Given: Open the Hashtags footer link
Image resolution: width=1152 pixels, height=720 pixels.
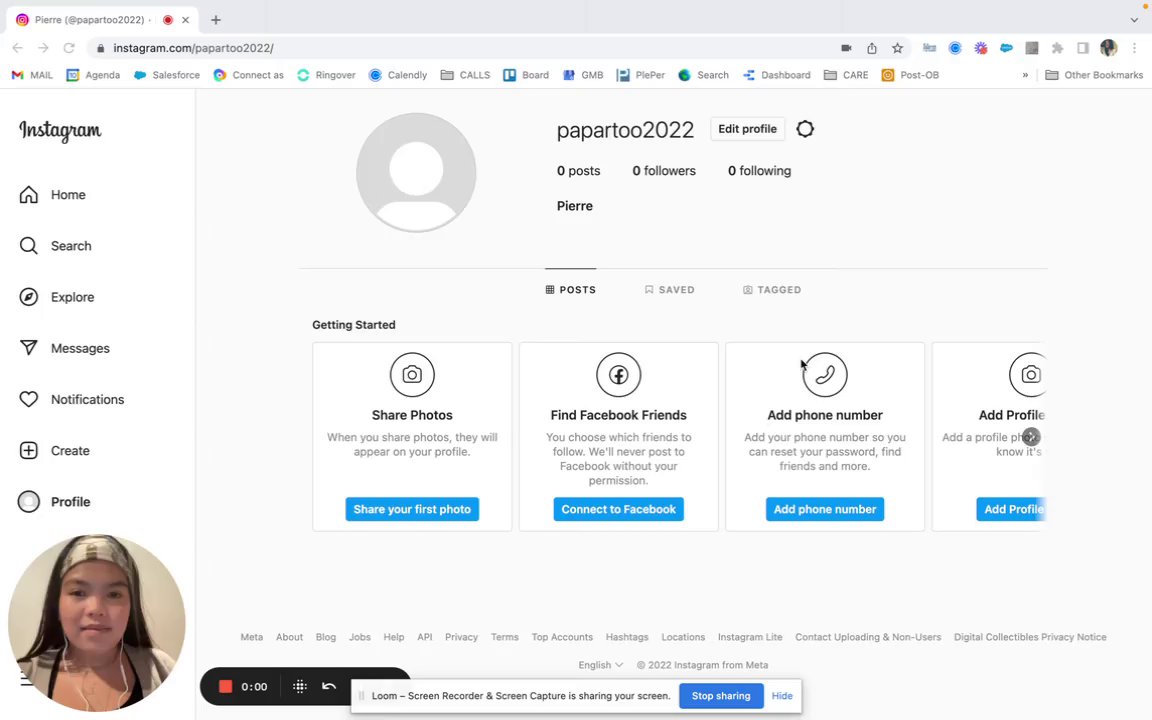Looking at the screenshot, I should tap(627, 637).
